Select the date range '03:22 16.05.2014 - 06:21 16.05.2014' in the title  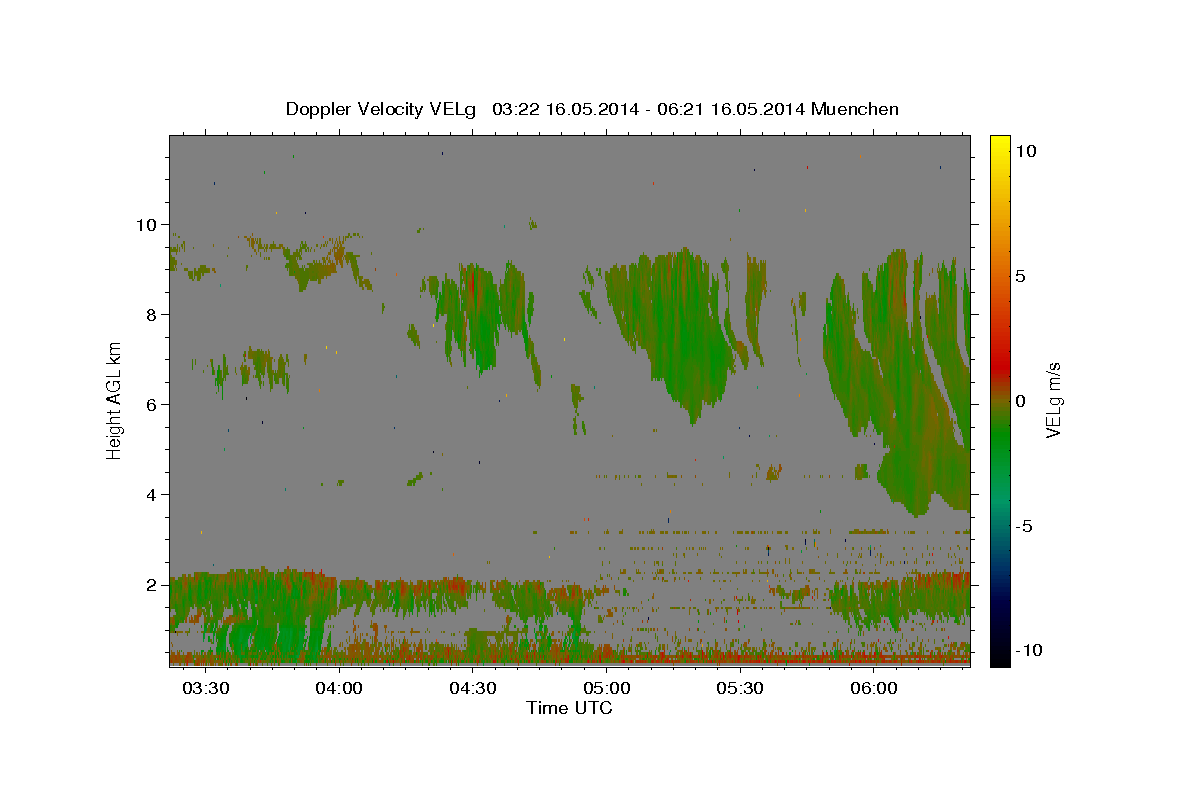pos(650,109)
